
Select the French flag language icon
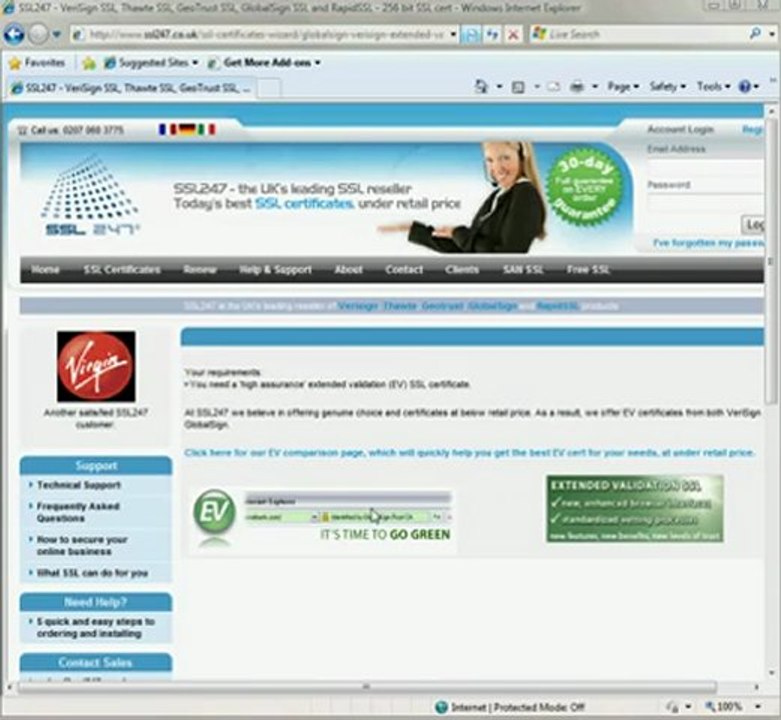168,129
